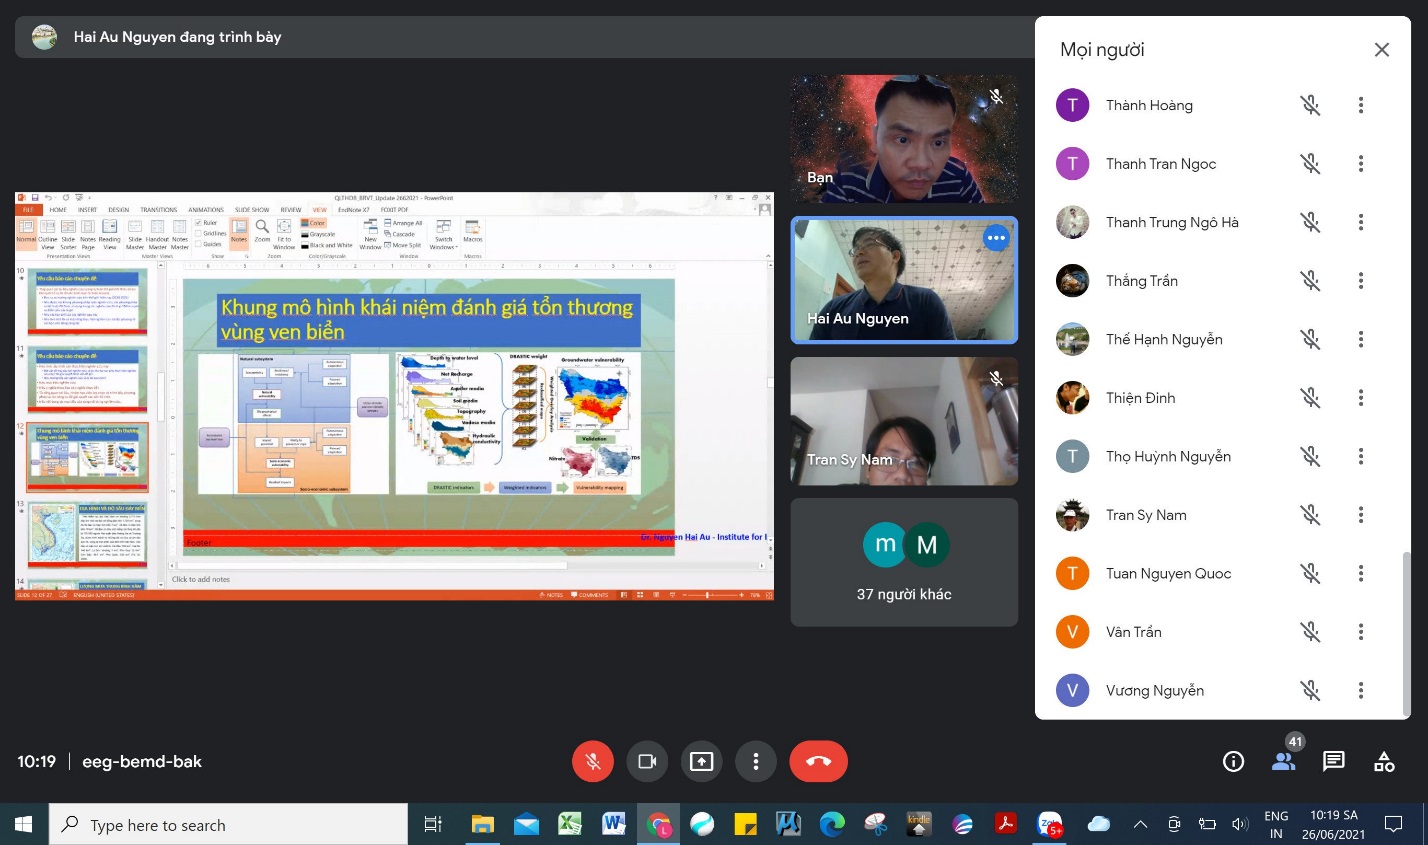This screenshot has height=845, width=1428.
Task: Mute Thành Hoàng's microphone
Action: pos(1310,105)
